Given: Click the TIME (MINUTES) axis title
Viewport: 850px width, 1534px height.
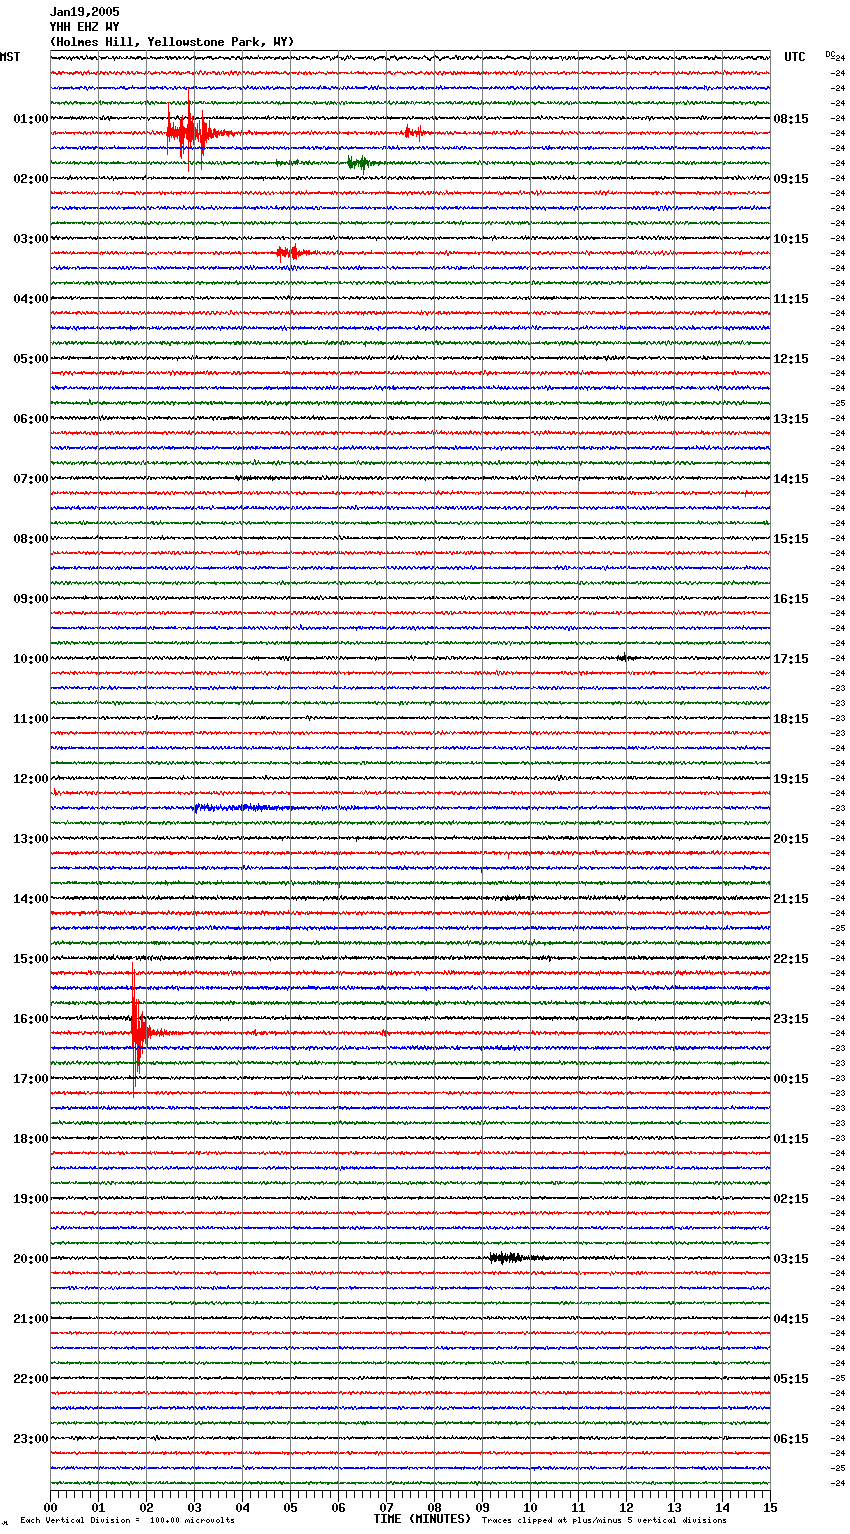Looking at the screenshot, I should pos(422,1519).
